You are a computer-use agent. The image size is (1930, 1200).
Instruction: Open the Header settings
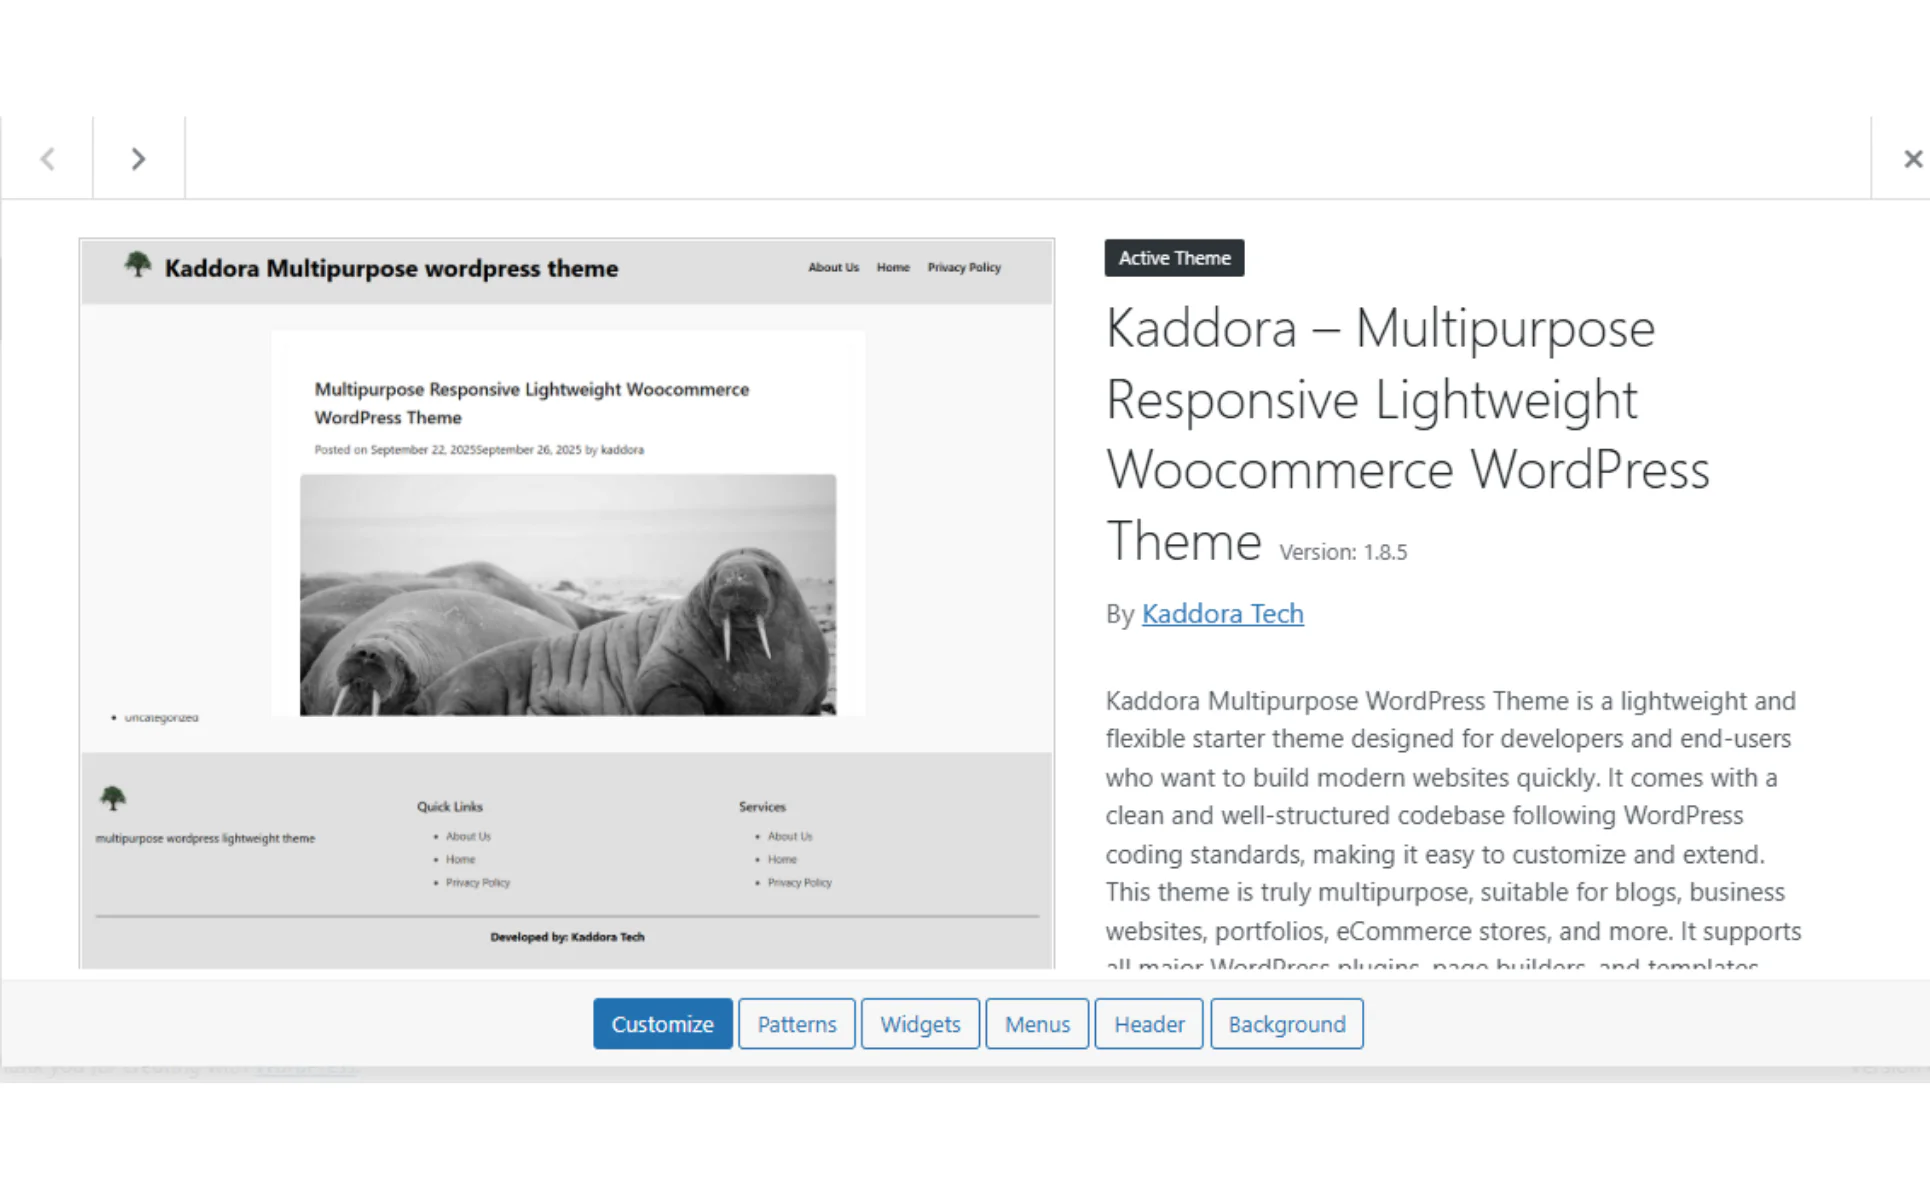1148,1023
